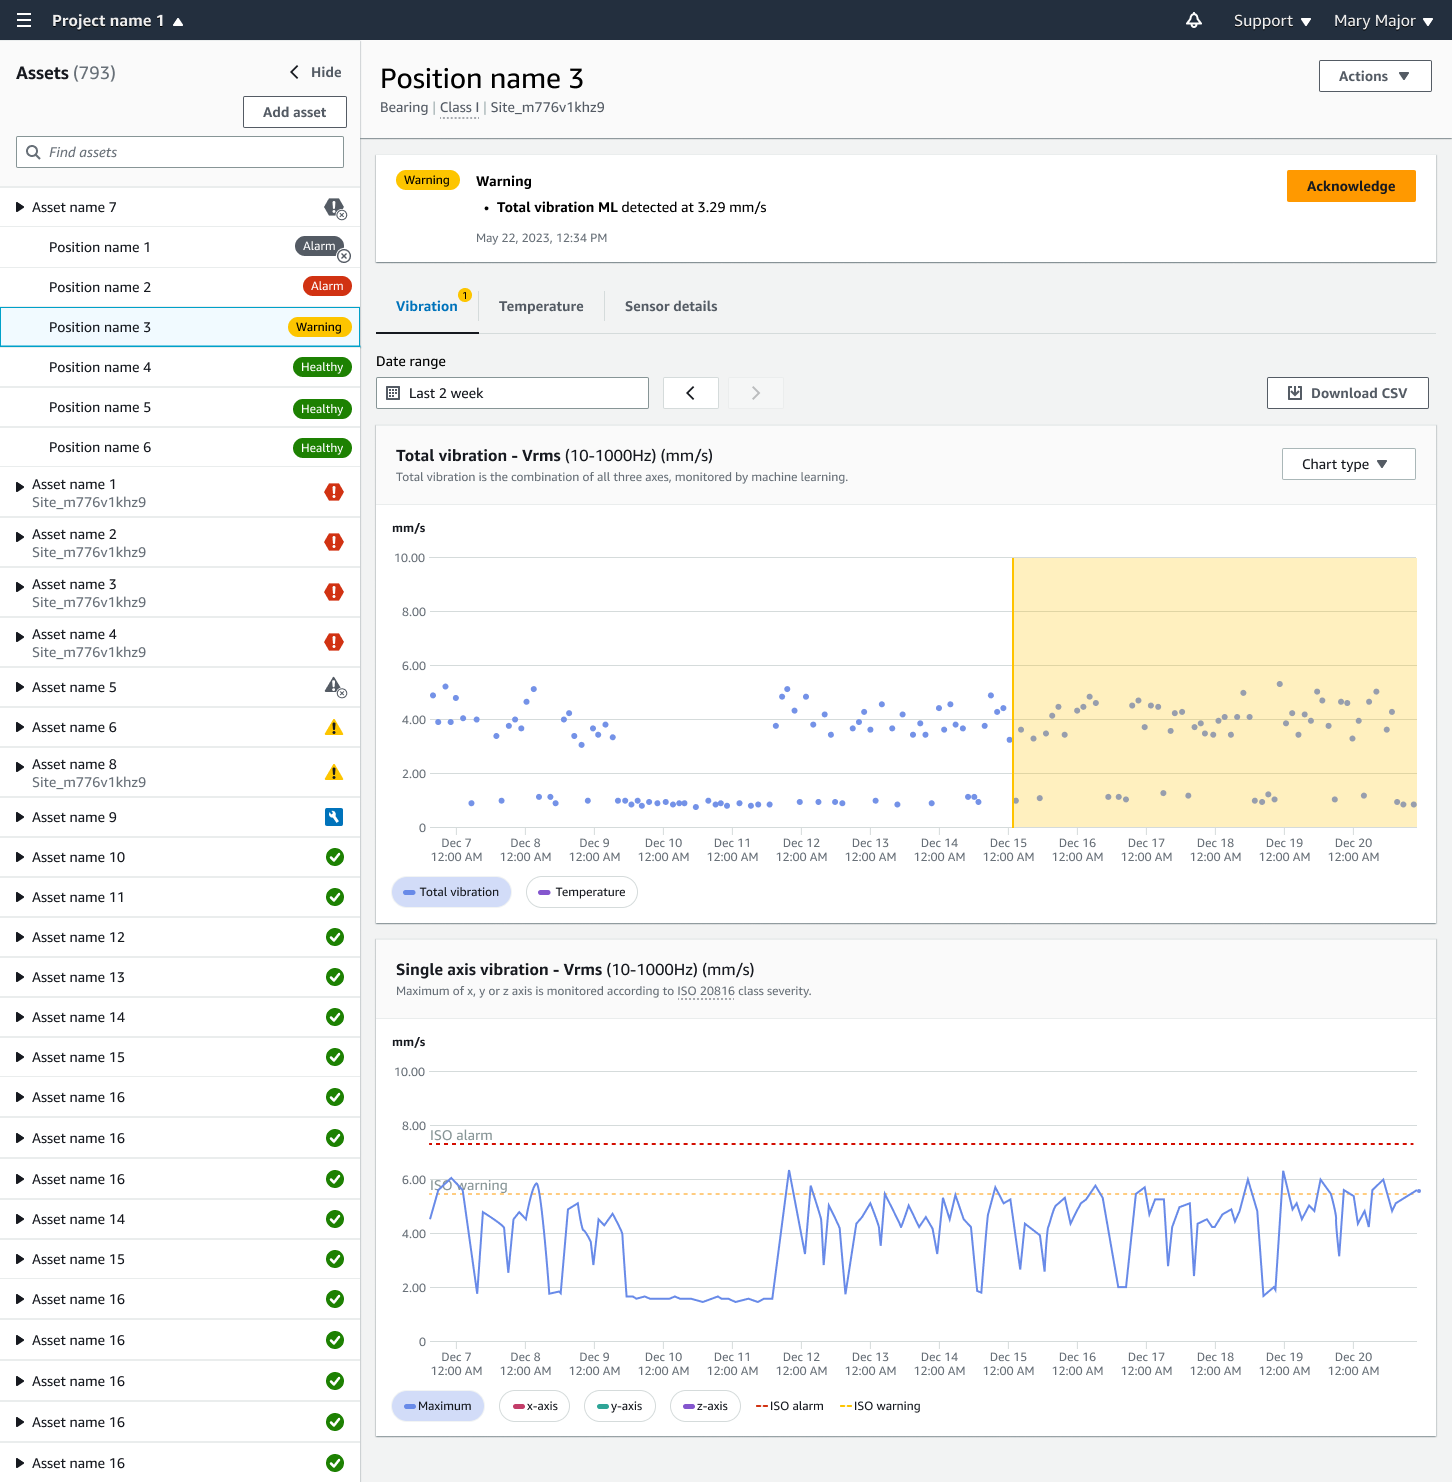Switch to the Temperature tab

tap(541, 306)
